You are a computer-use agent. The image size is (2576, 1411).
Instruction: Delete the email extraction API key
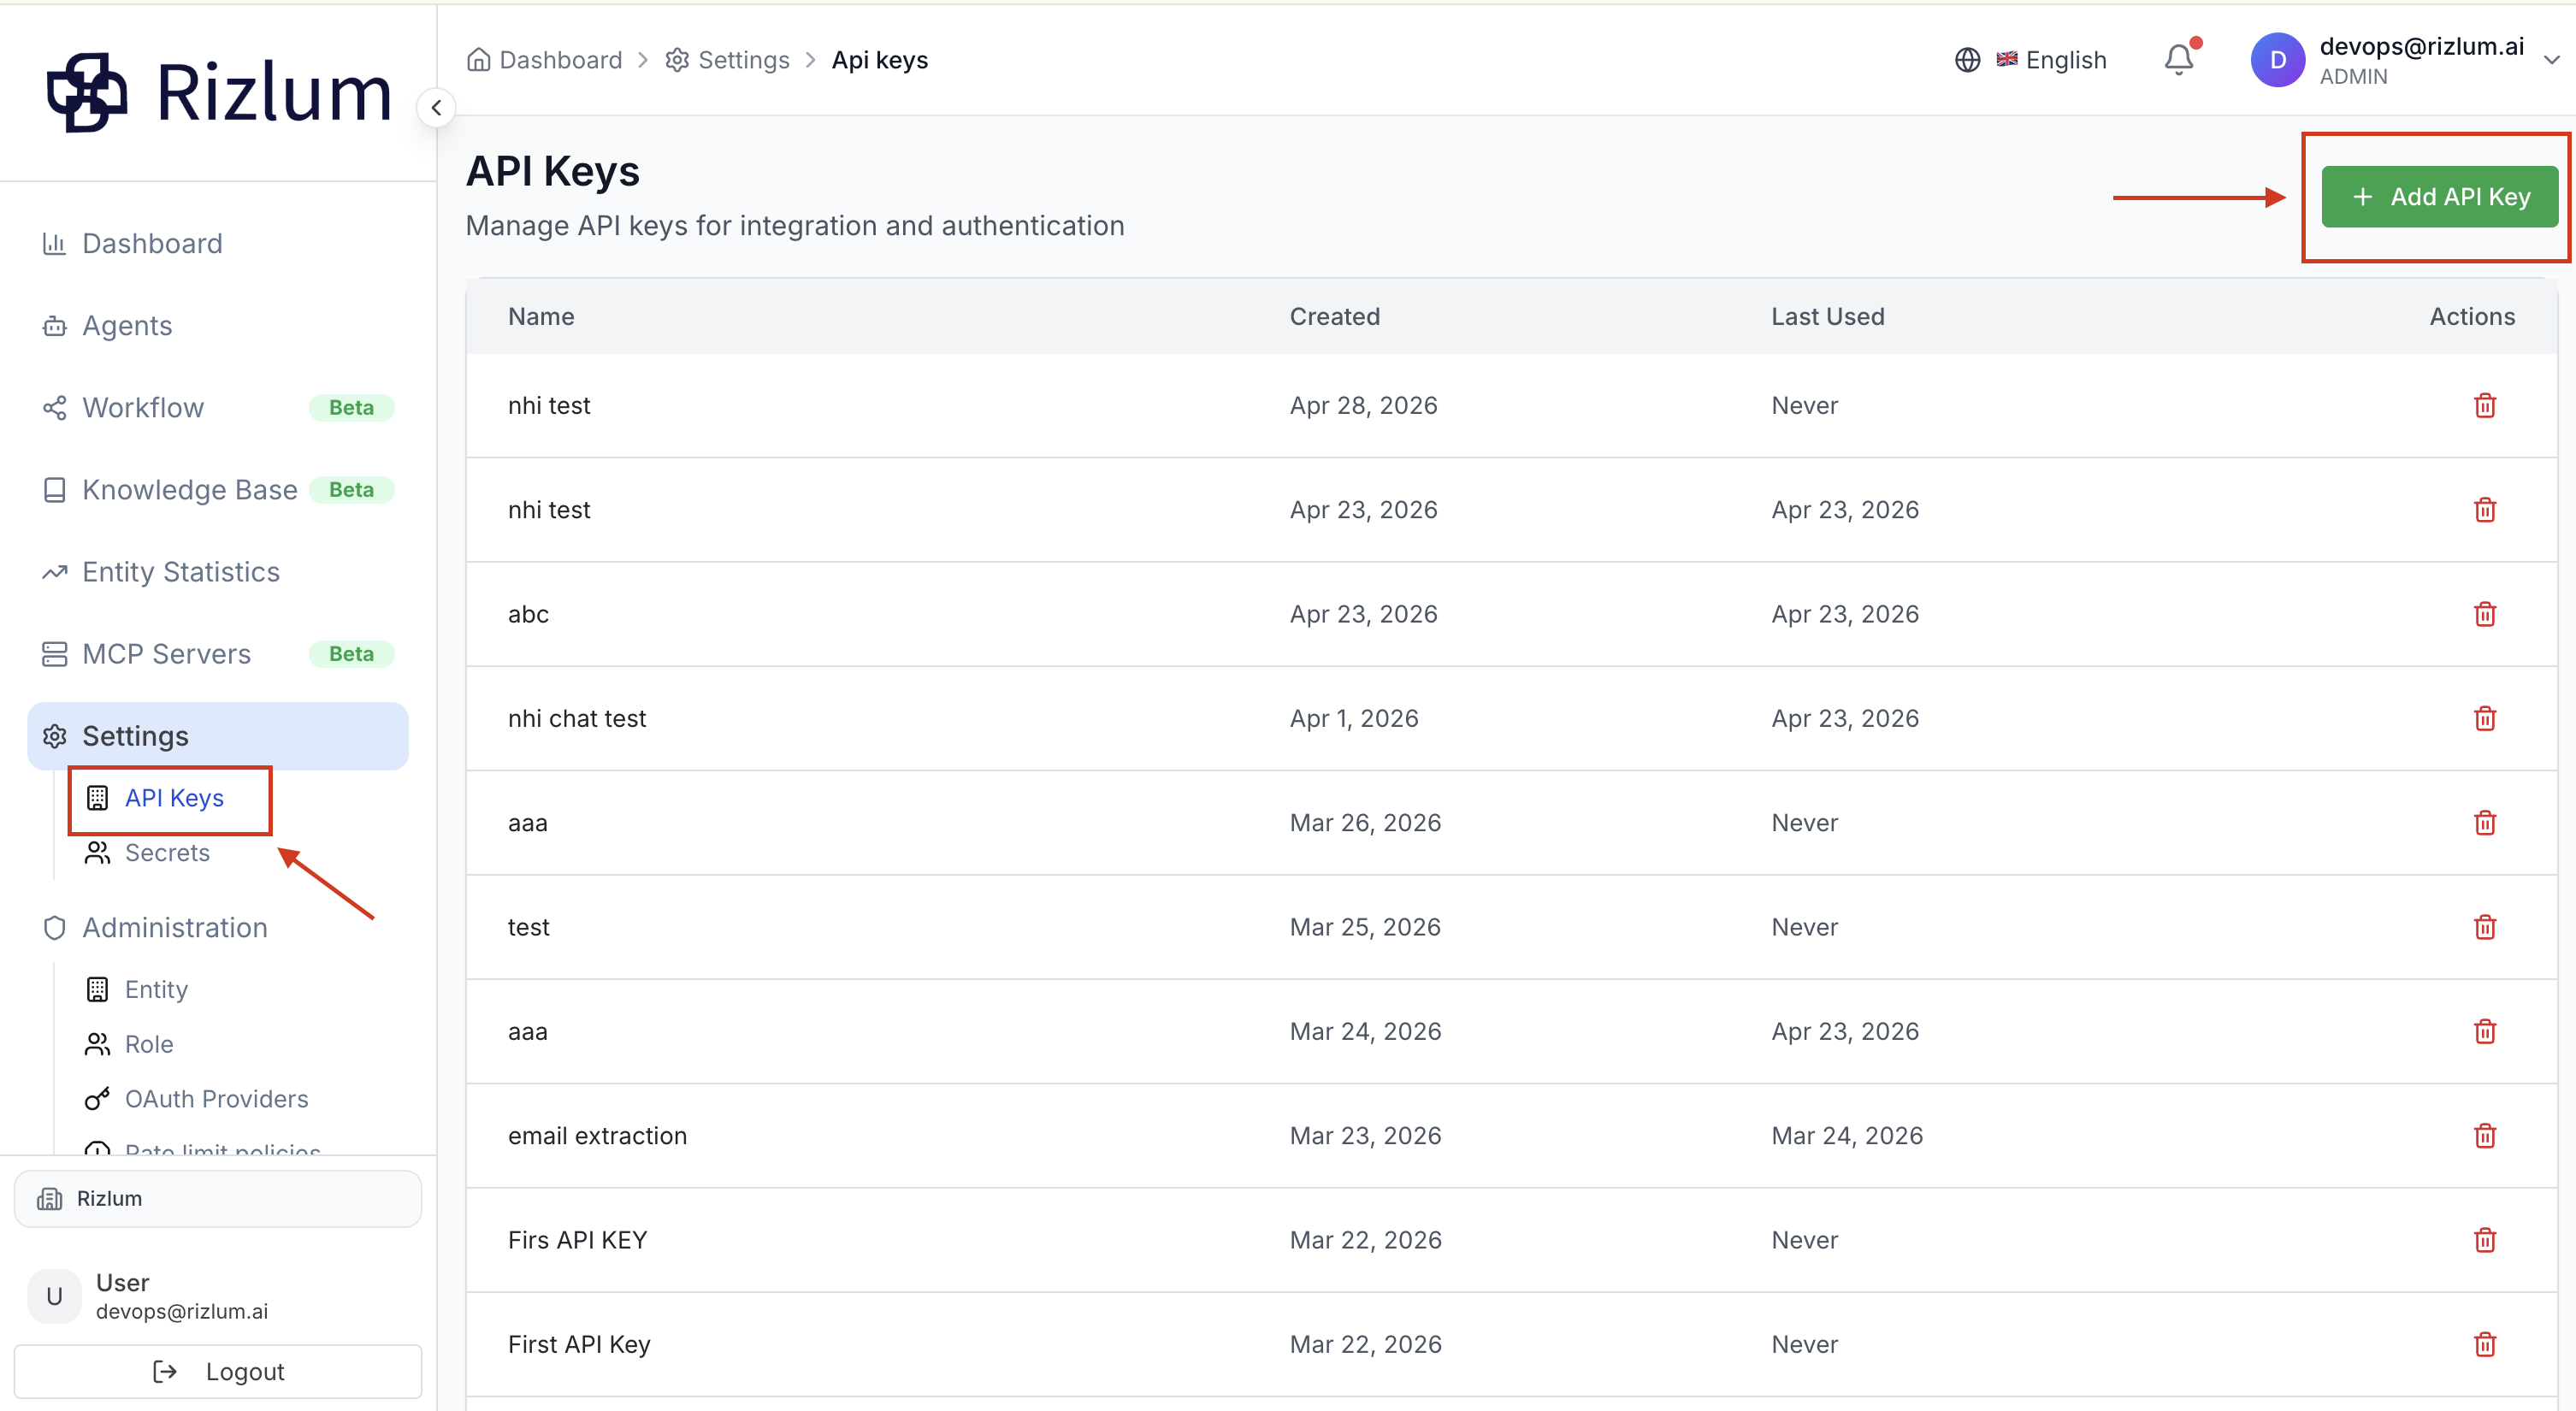[2484, 1136]
